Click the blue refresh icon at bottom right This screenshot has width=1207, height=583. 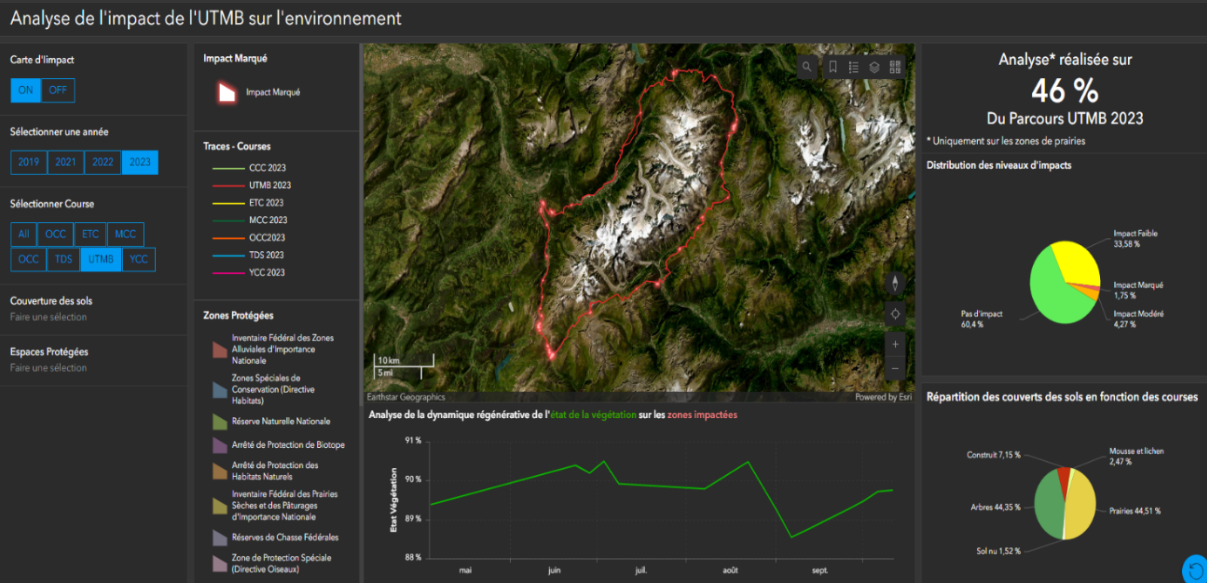coord(1195,569)
